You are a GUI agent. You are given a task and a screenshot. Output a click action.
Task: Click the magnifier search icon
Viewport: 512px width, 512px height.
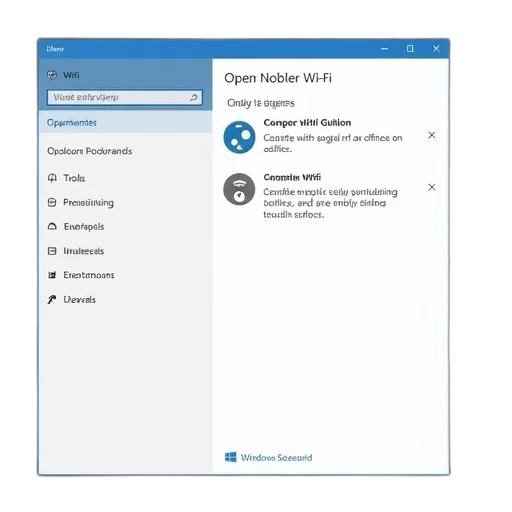click(194, 97)
